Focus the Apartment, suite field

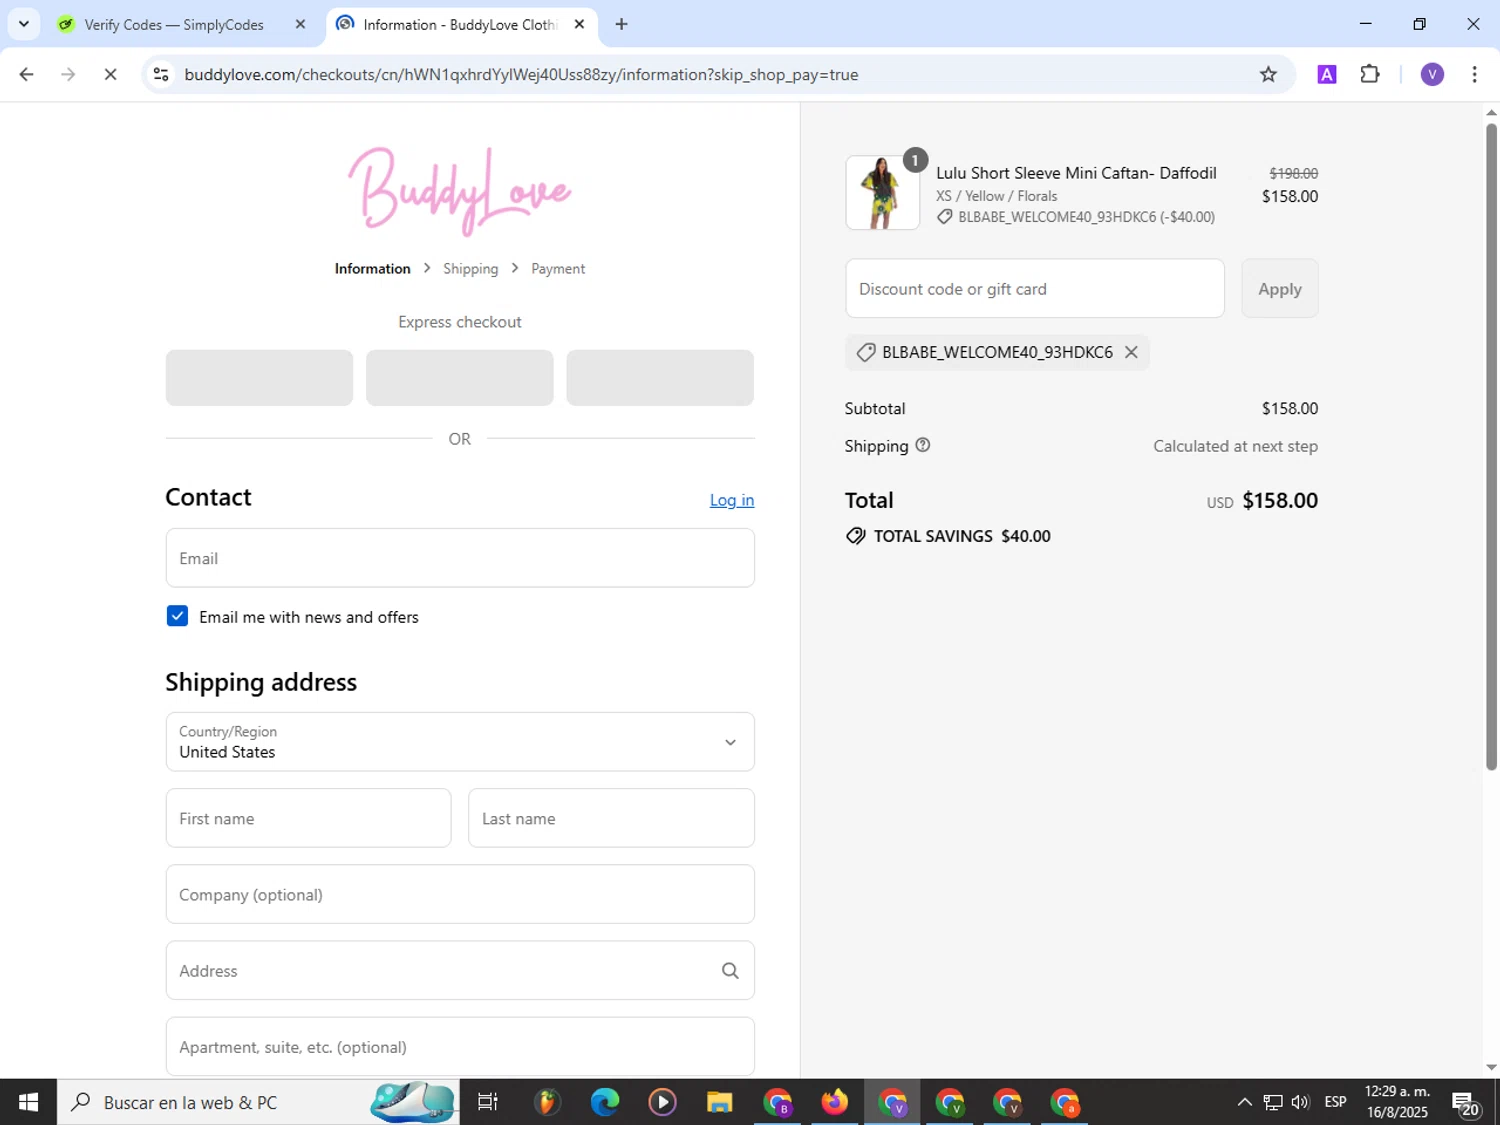coord(460,1047)
